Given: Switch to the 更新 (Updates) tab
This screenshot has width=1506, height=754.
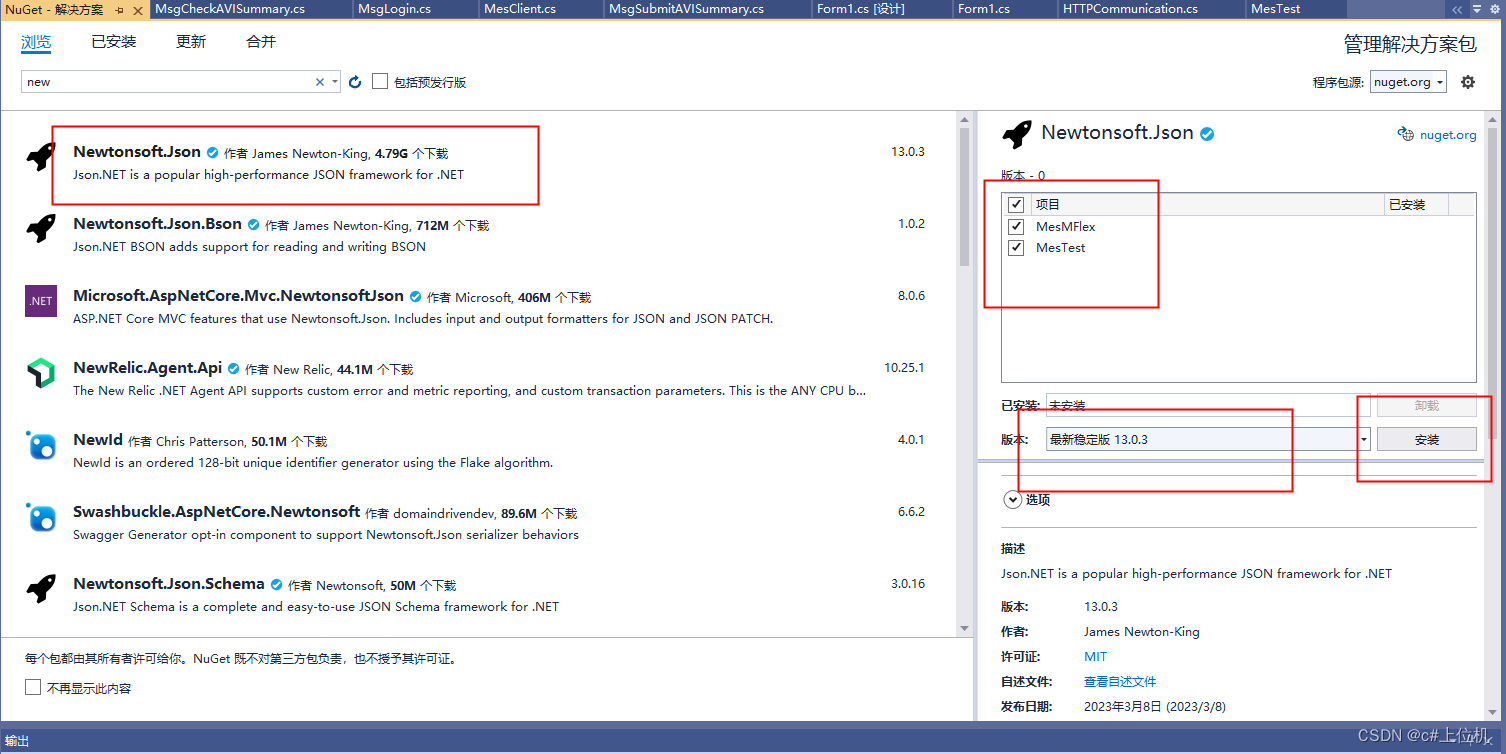Looking at the screenshot, I should (x=191, y=42).
